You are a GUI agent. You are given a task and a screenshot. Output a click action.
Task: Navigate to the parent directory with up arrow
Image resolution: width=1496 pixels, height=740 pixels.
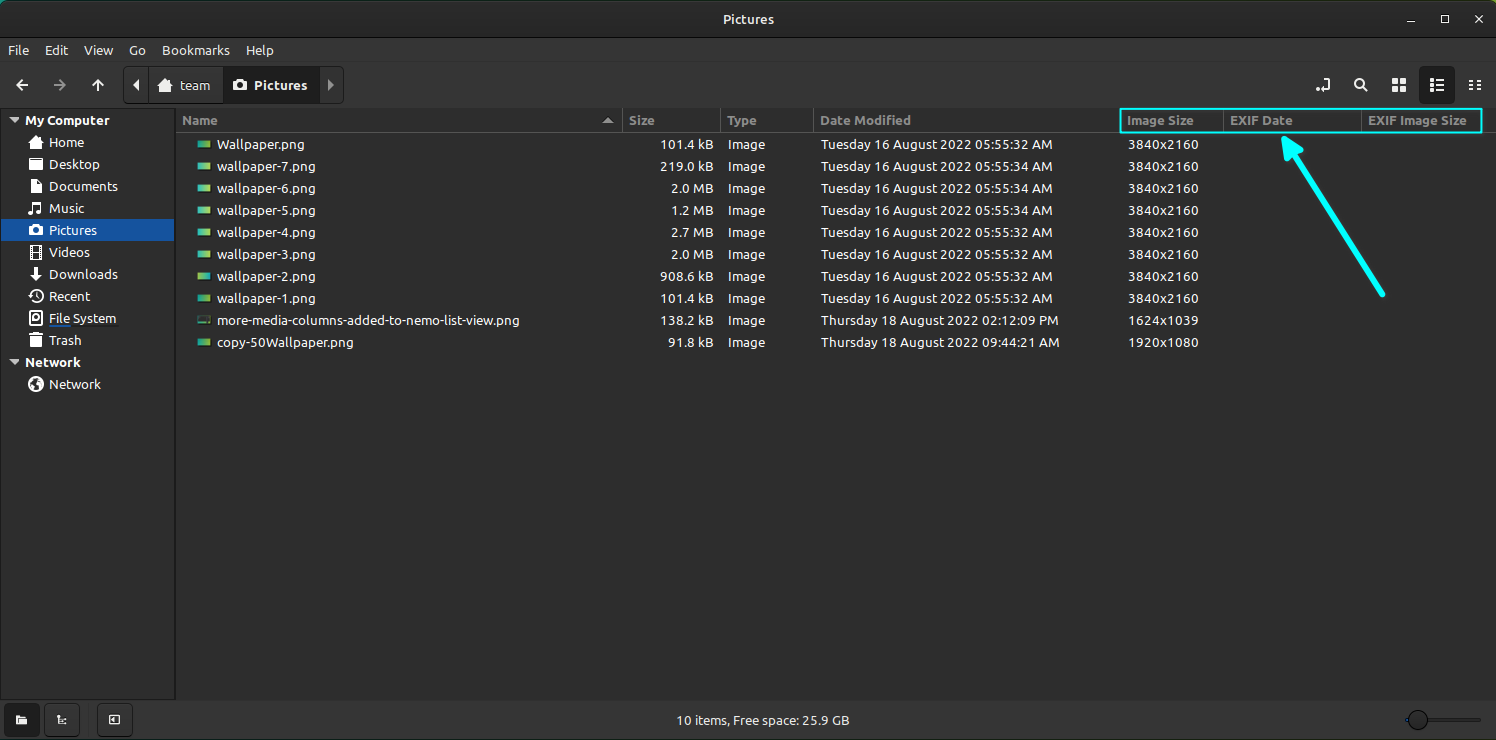tap(97, 85)
